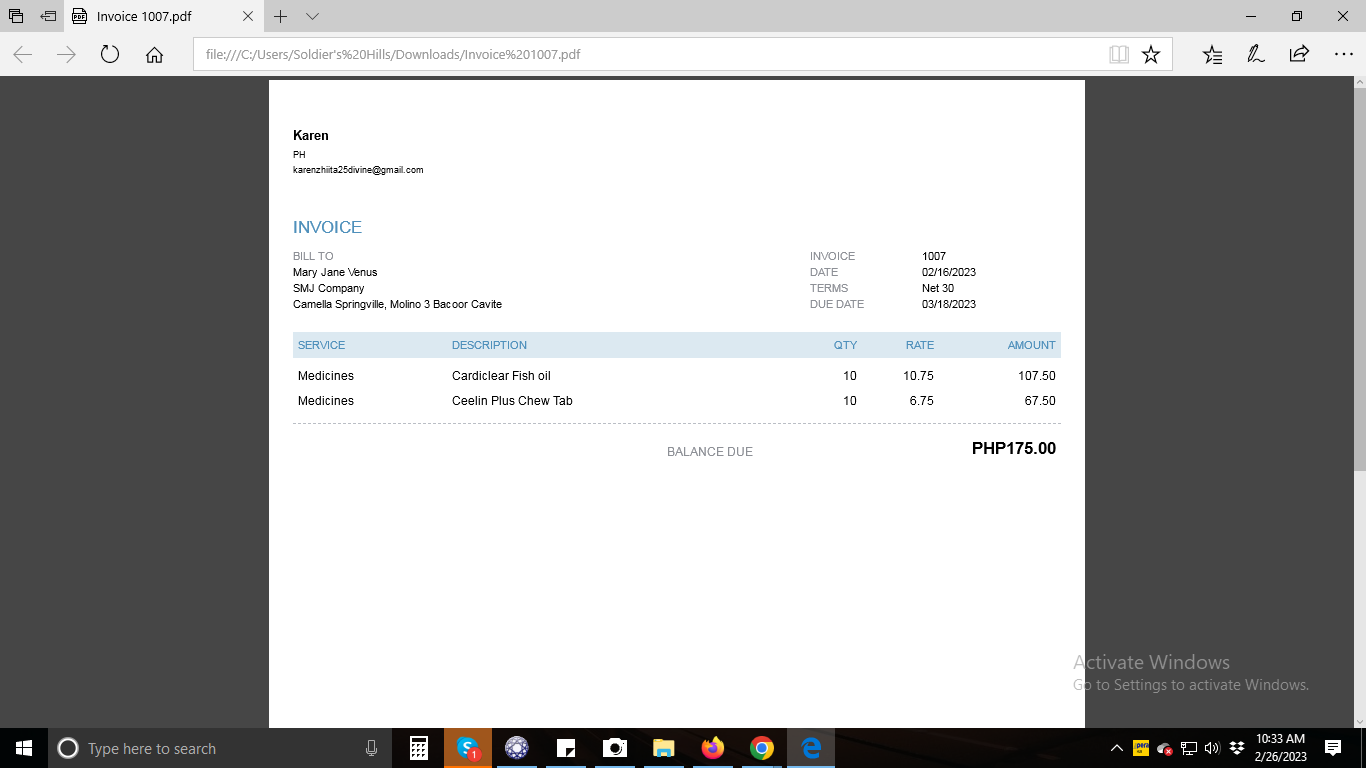Image resolution: width=1366 pixels, height=768 pixels.
Task: Launch Firefox from taskbar
Action: pyautogui.click(x=712, y=748)
